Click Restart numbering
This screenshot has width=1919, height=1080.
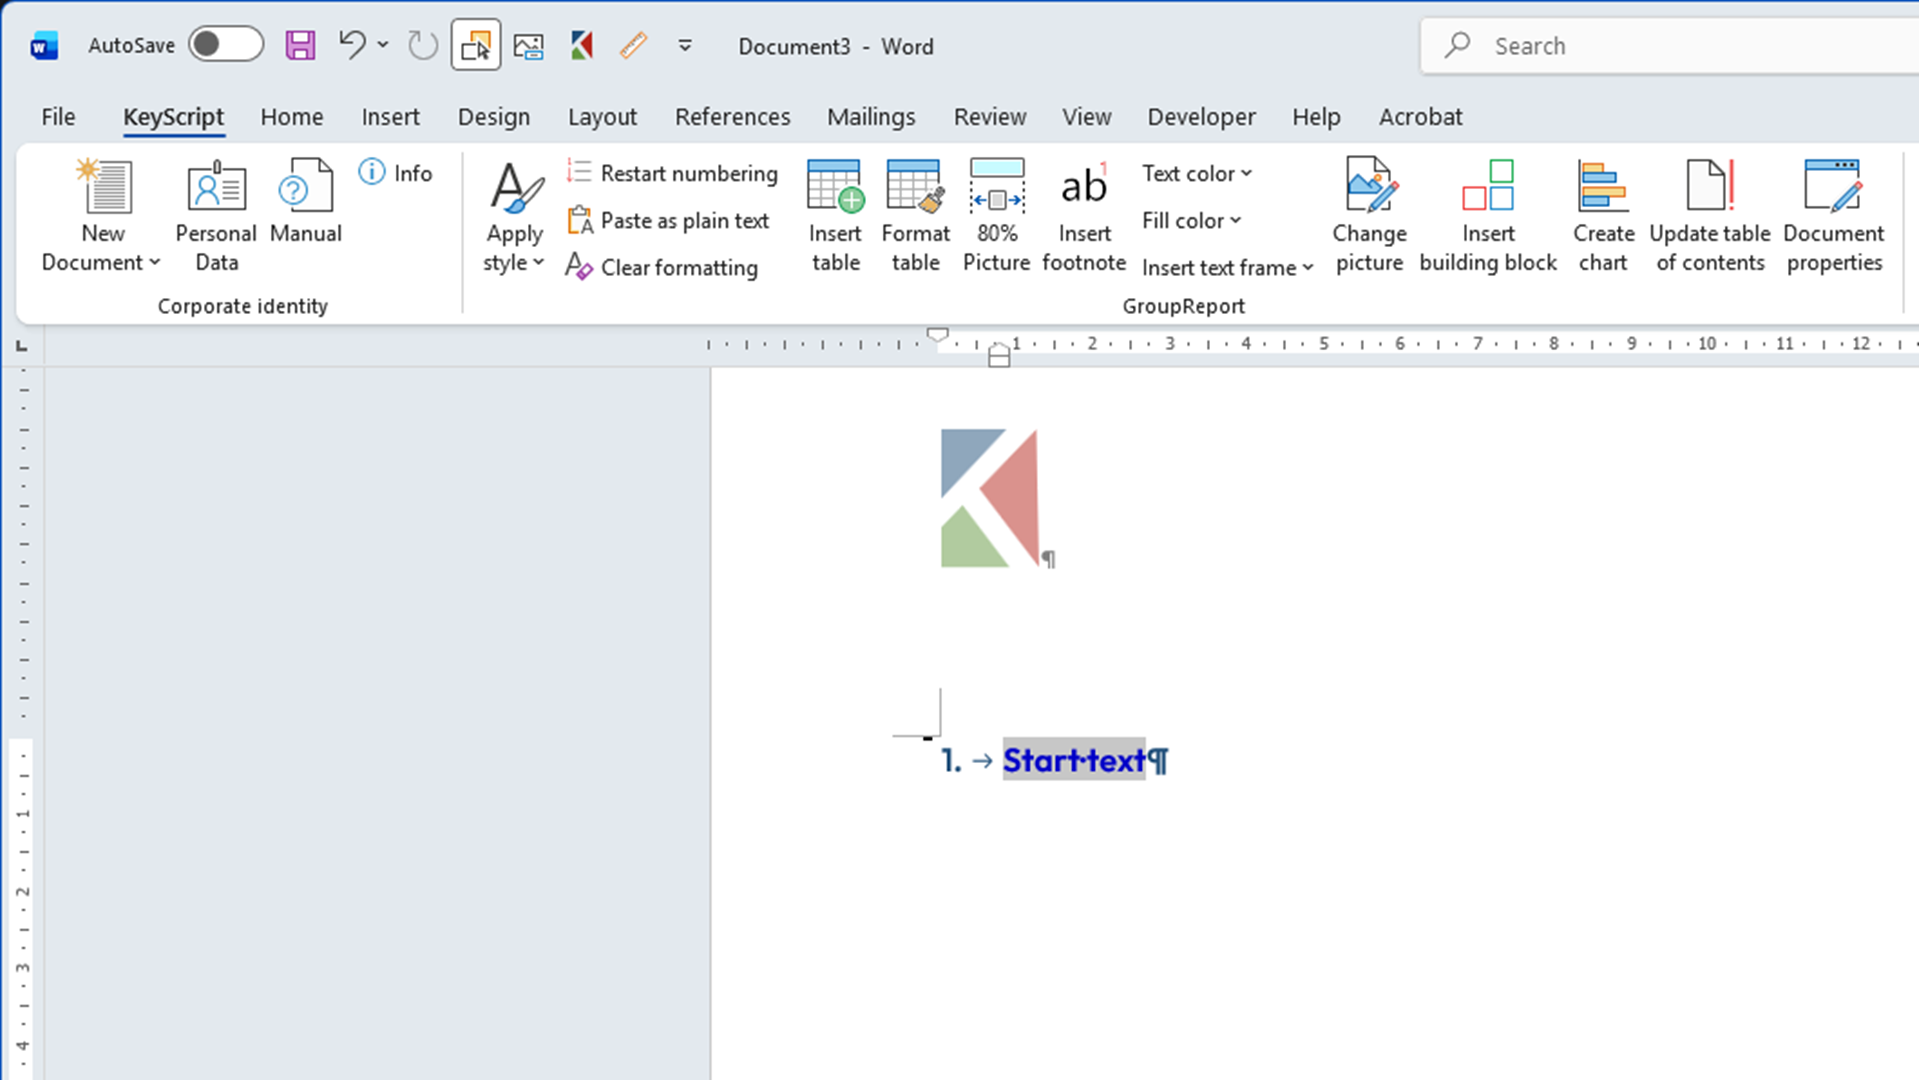coord(671,173)
